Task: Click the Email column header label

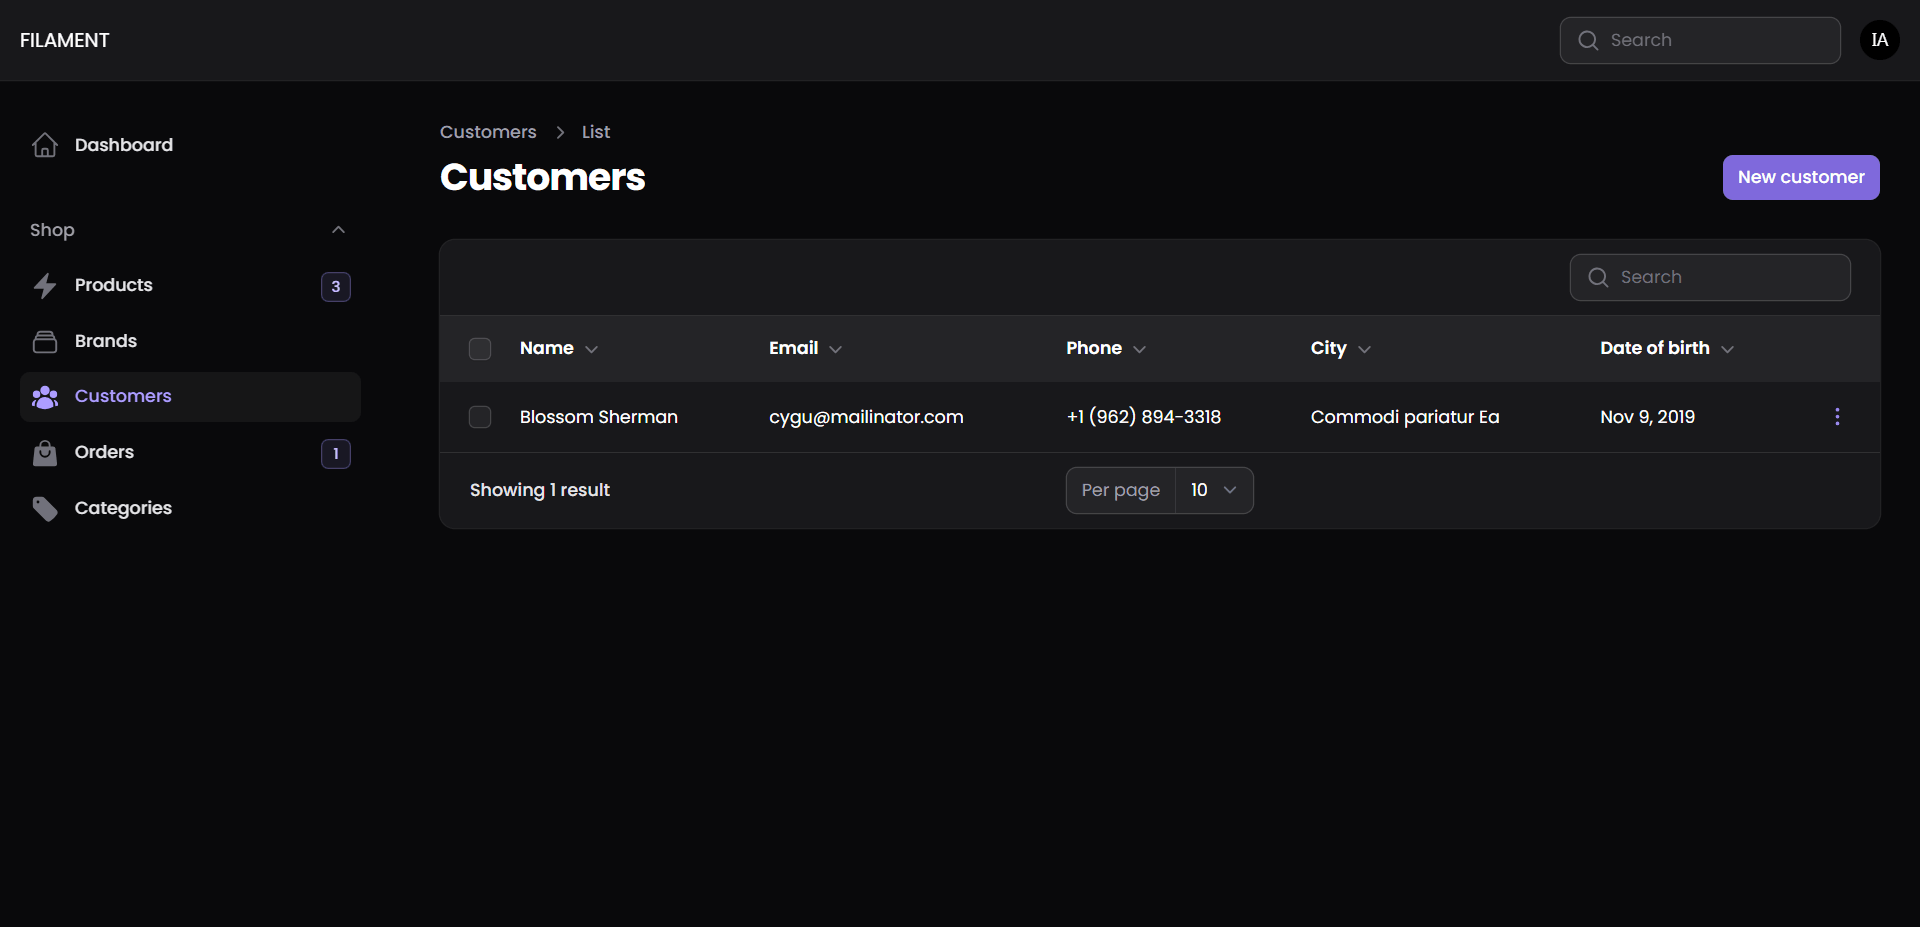Action: 793,348
